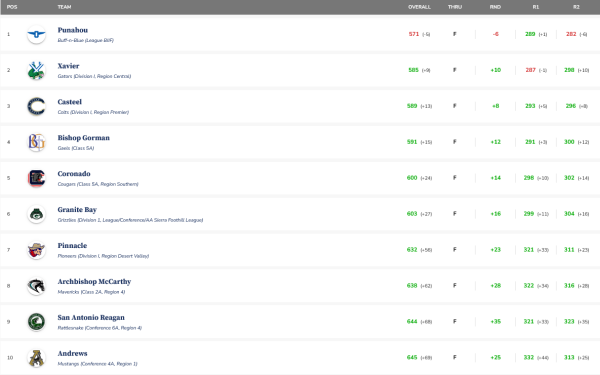Viewport: 600px width, 375px height.
Task: Click Coronado's R2 score 302
Action: [569, 178]
